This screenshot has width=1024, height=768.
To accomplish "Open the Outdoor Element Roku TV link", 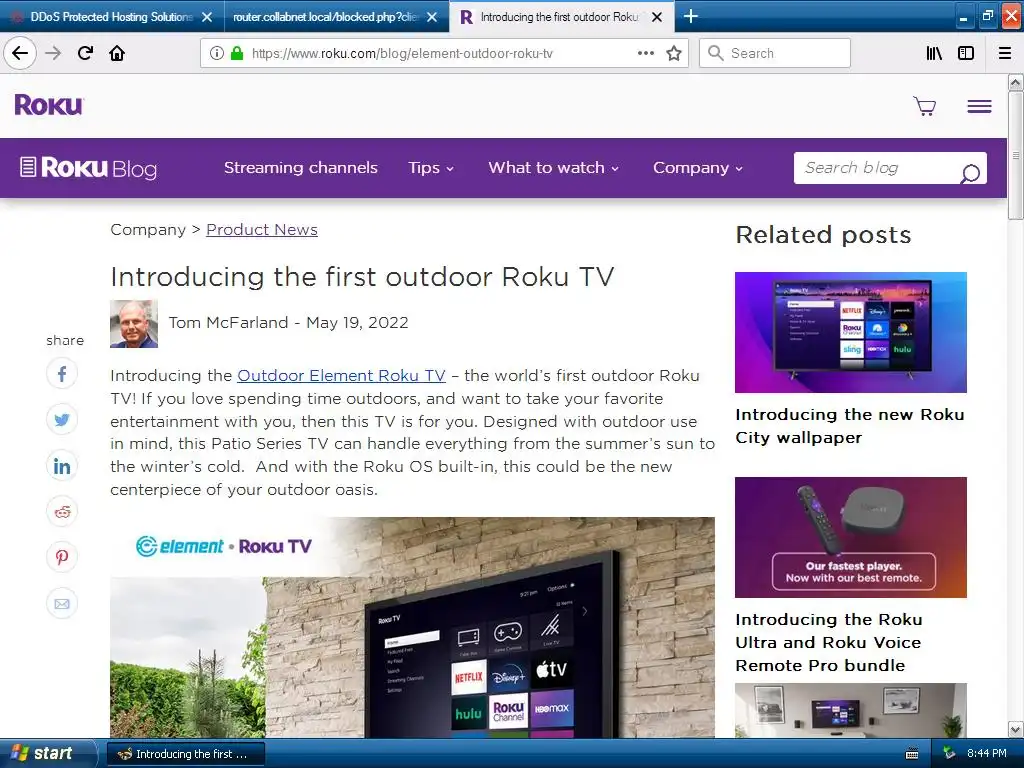I will coord(341,376).
